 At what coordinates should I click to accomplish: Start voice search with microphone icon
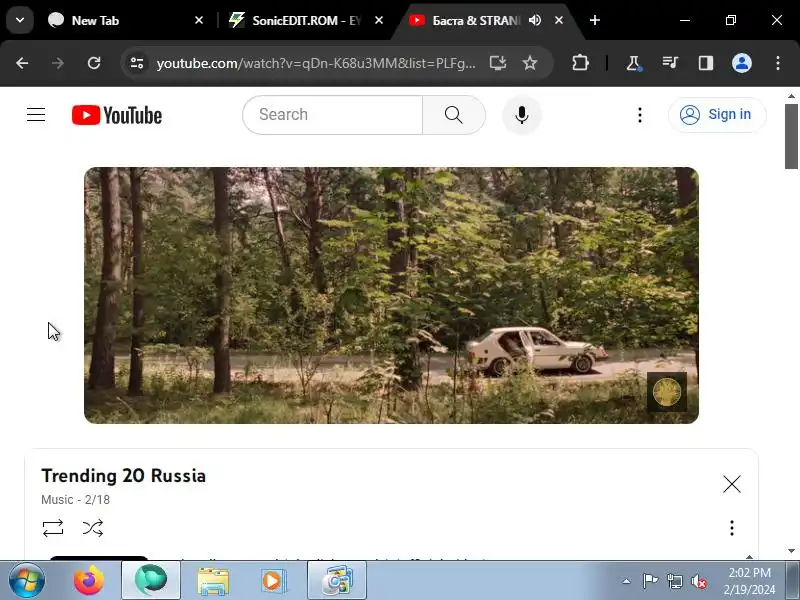click(521, 115)
